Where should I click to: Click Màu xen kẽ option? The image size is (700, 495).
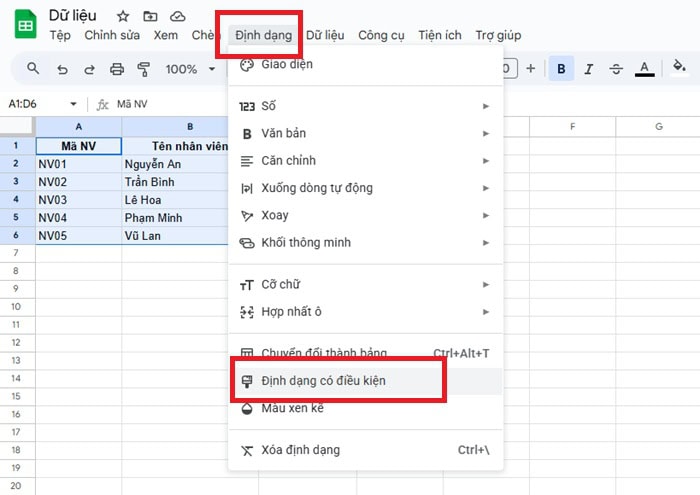[x=292, y=408]
